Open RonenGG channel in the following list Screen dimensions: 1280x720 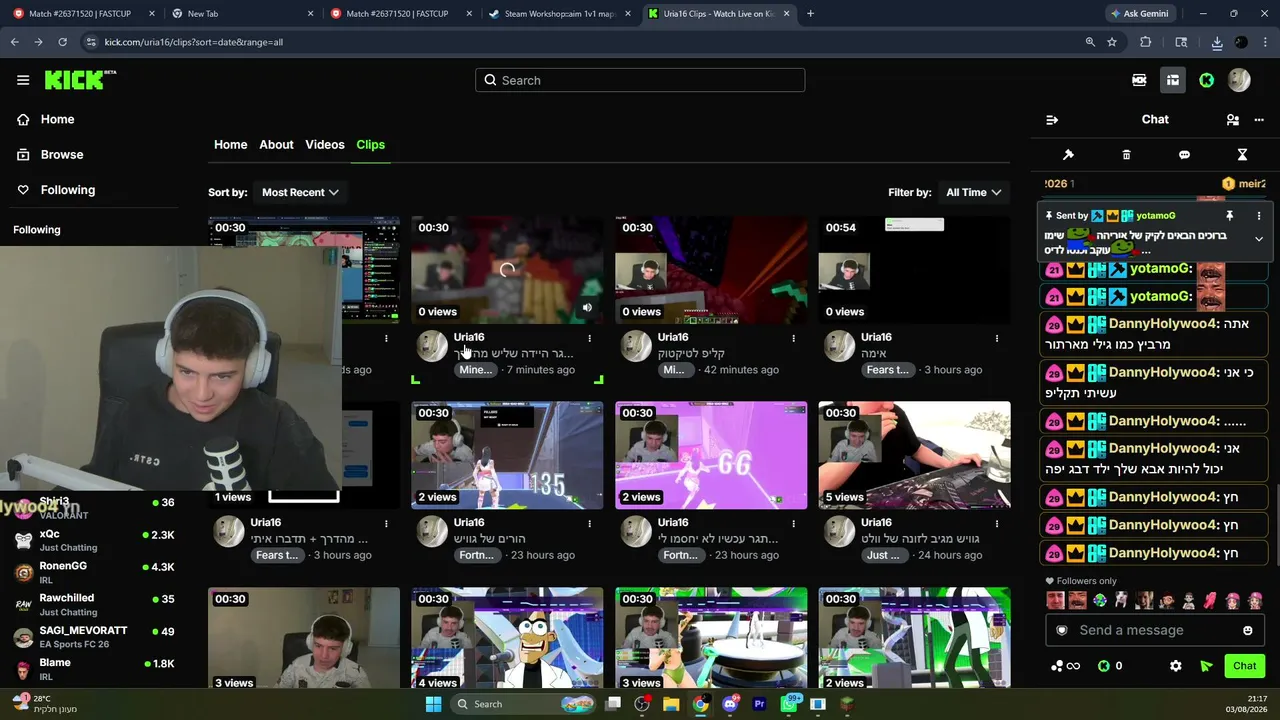pos(94,572)
